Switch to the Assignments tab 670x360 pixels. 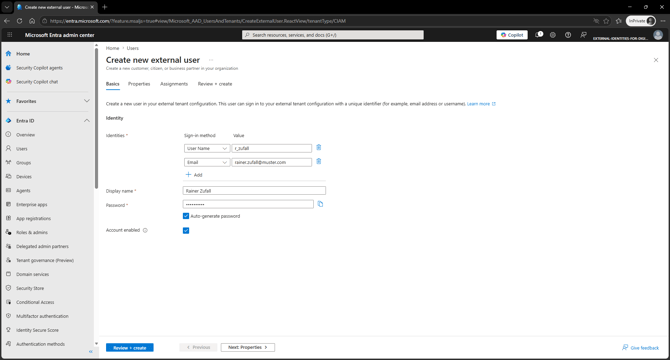pyautogui.click(x=174, y=84)
